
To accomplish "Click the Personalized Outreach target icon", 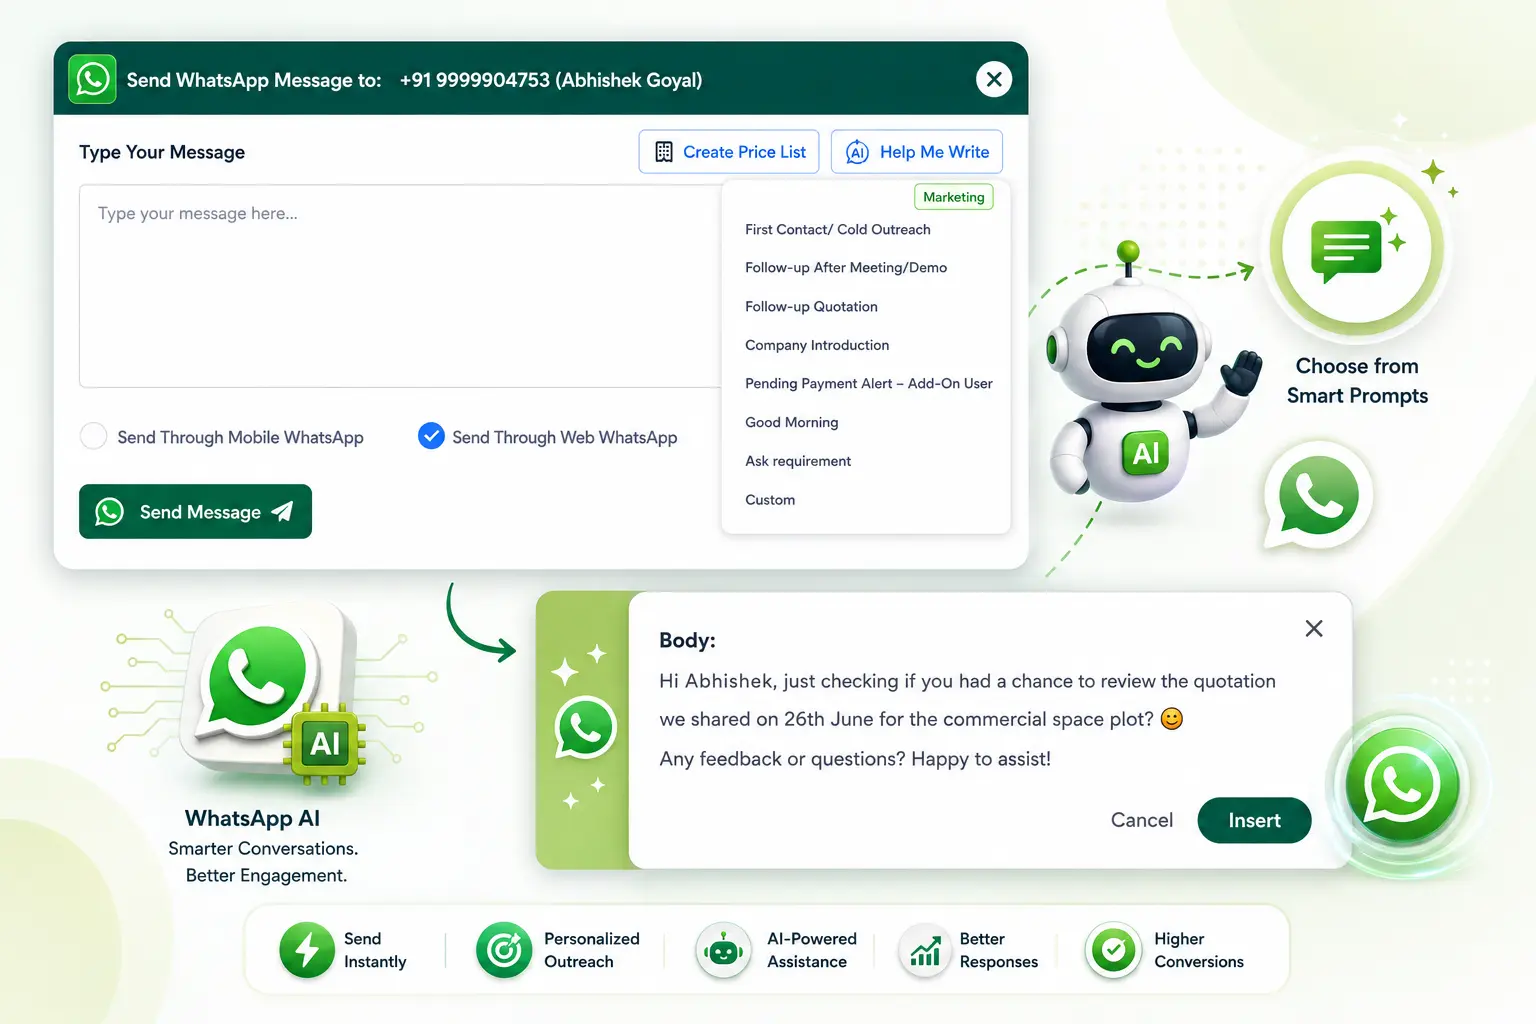I will [x=504, y=950].
